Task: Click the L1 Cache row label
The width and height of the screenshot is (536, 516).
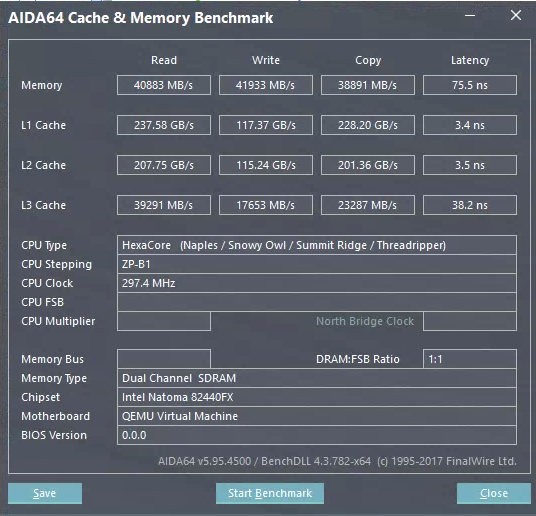Action: click(43, 125)
